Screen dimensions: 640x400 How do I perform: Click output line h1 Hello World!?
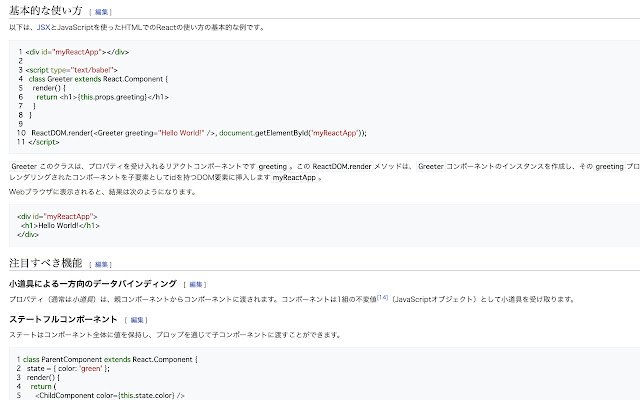pyautogui.click(x=60, y=225)
